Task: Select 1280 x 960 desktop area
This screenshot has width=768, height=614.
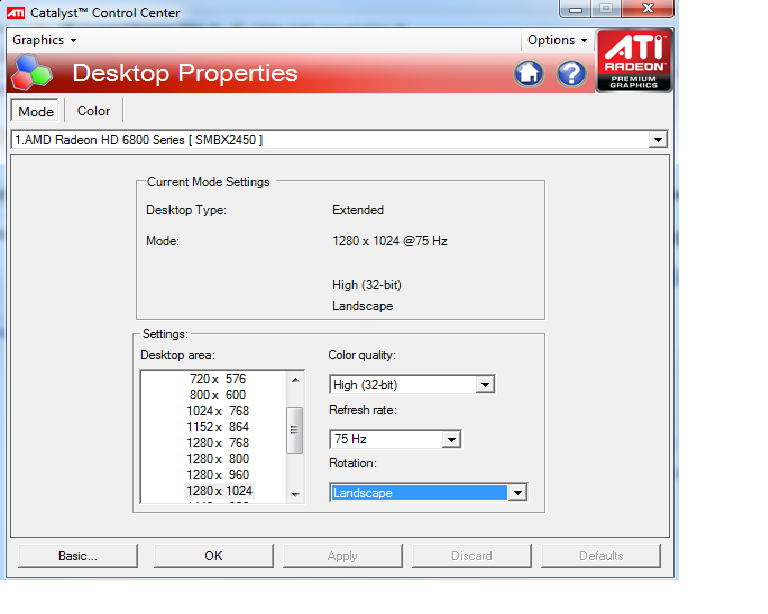Action: [x=218, y=475]
